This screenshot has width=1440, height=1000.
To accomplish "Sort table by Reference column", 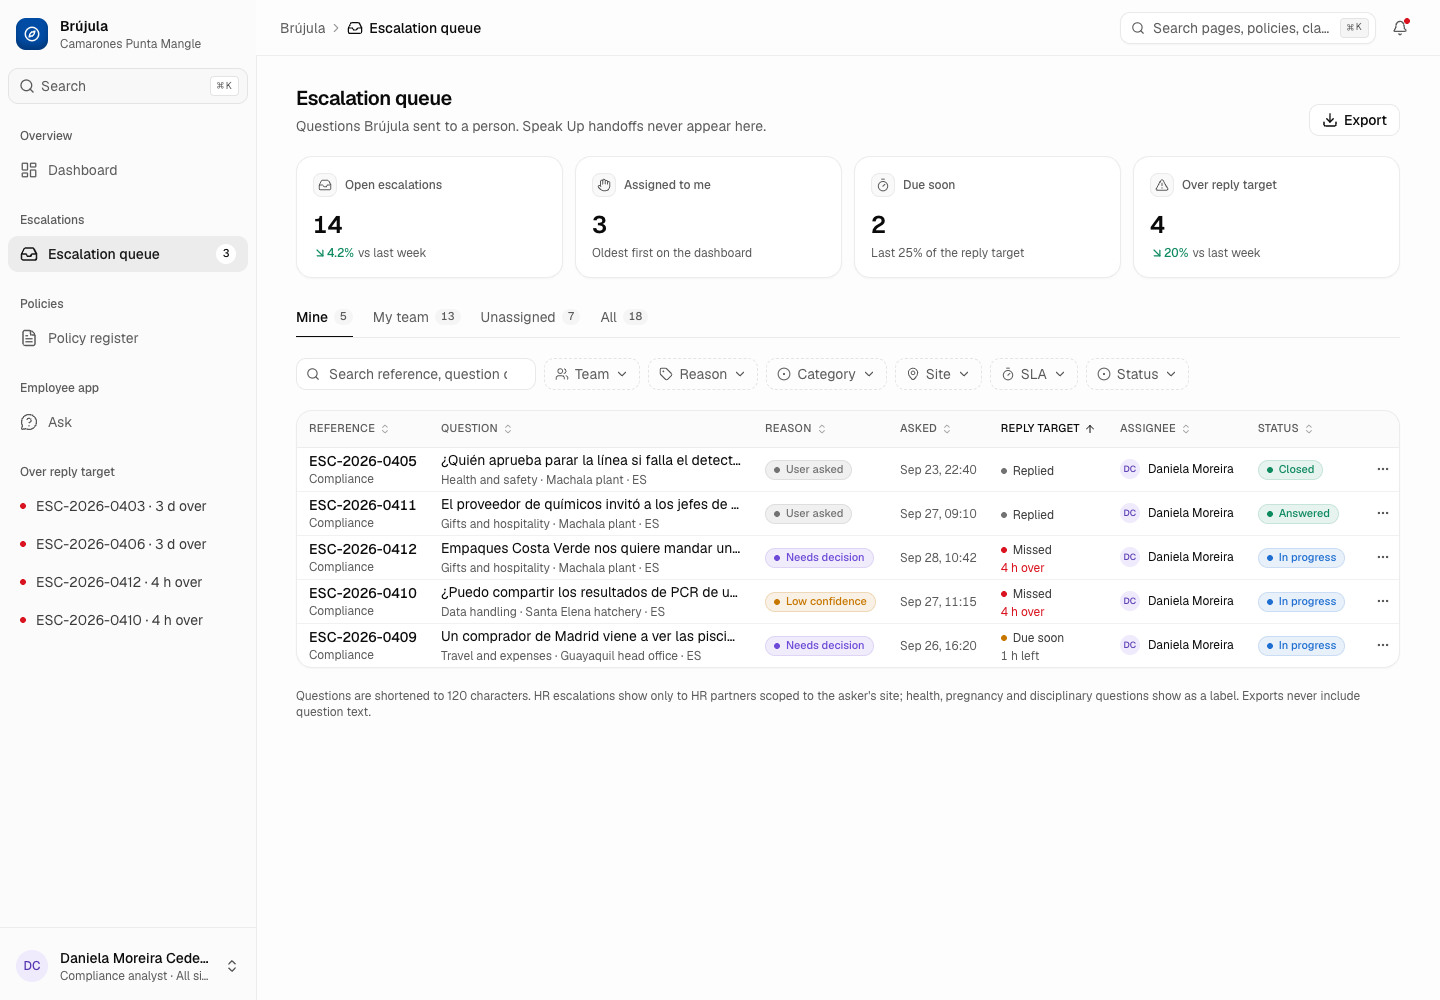I will [x=349, y=428].
